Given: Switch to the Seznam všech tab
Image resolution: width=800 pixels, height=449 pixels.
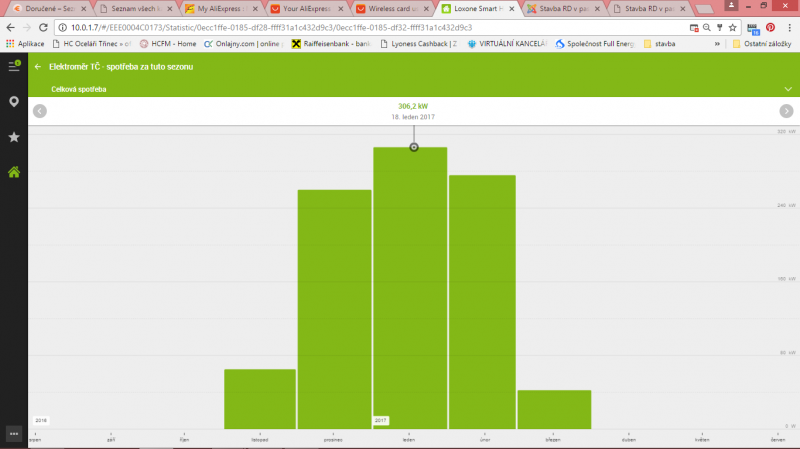Looking at the screenshot, I should [x=135, y=8].
